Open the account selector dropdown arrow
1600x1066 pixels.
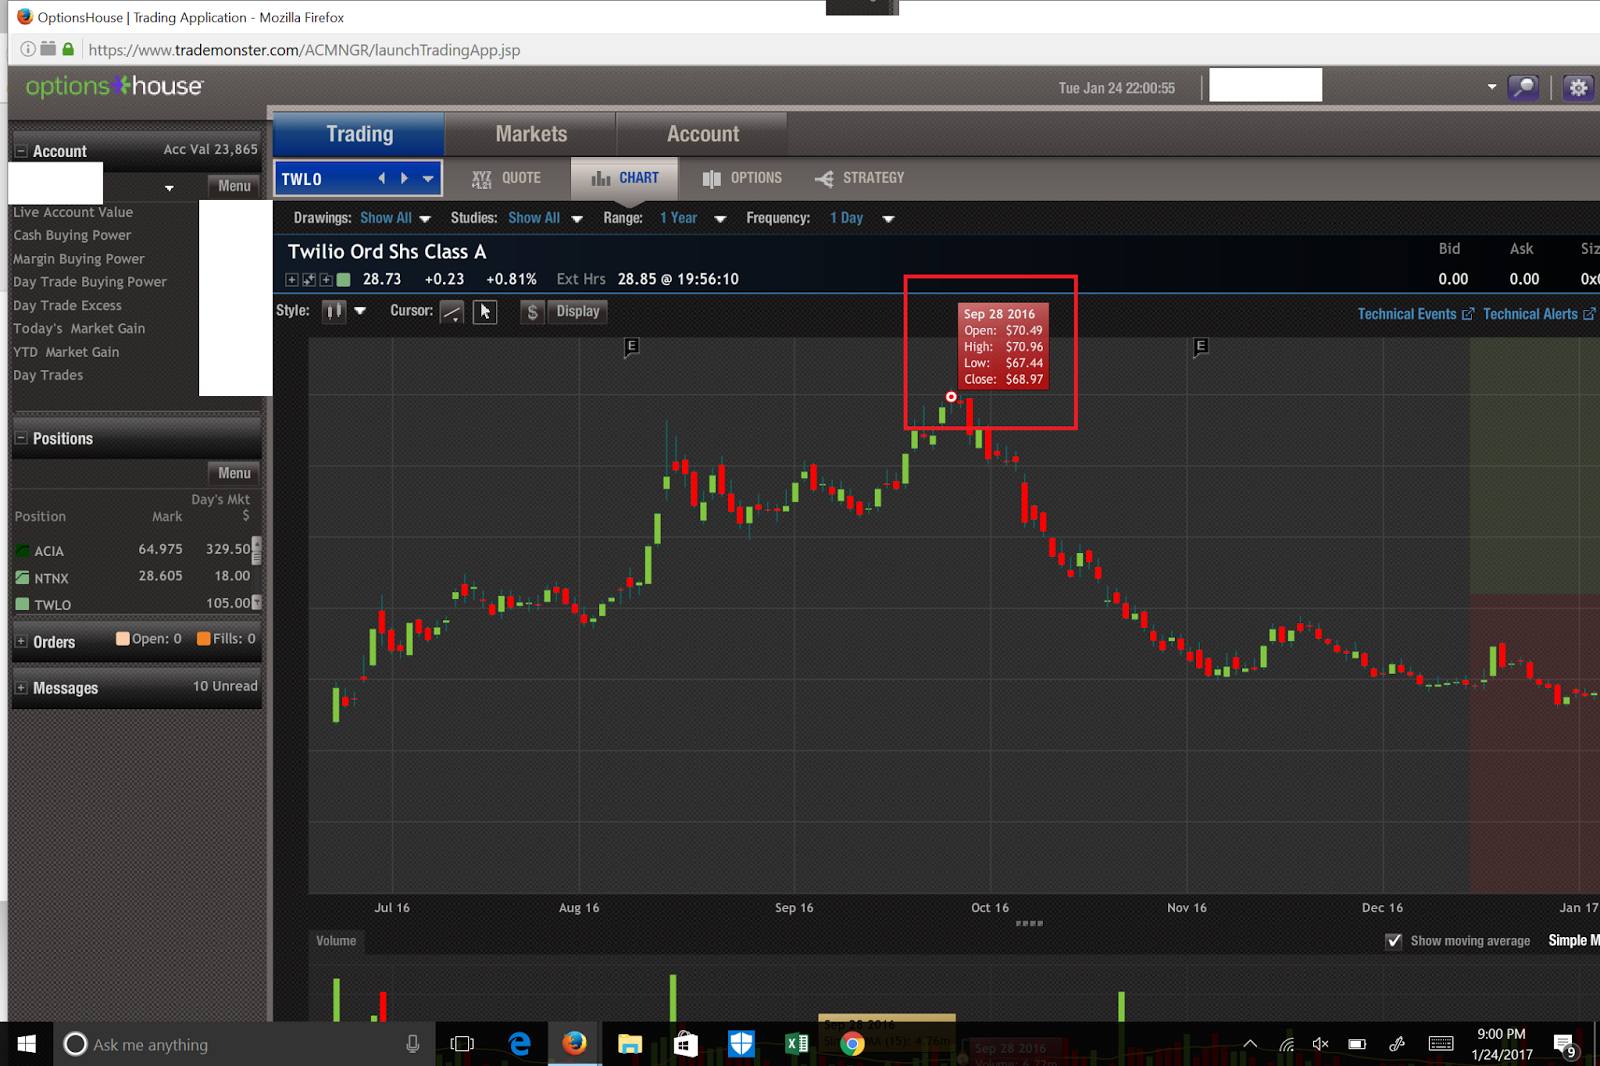tap(169, 188)
